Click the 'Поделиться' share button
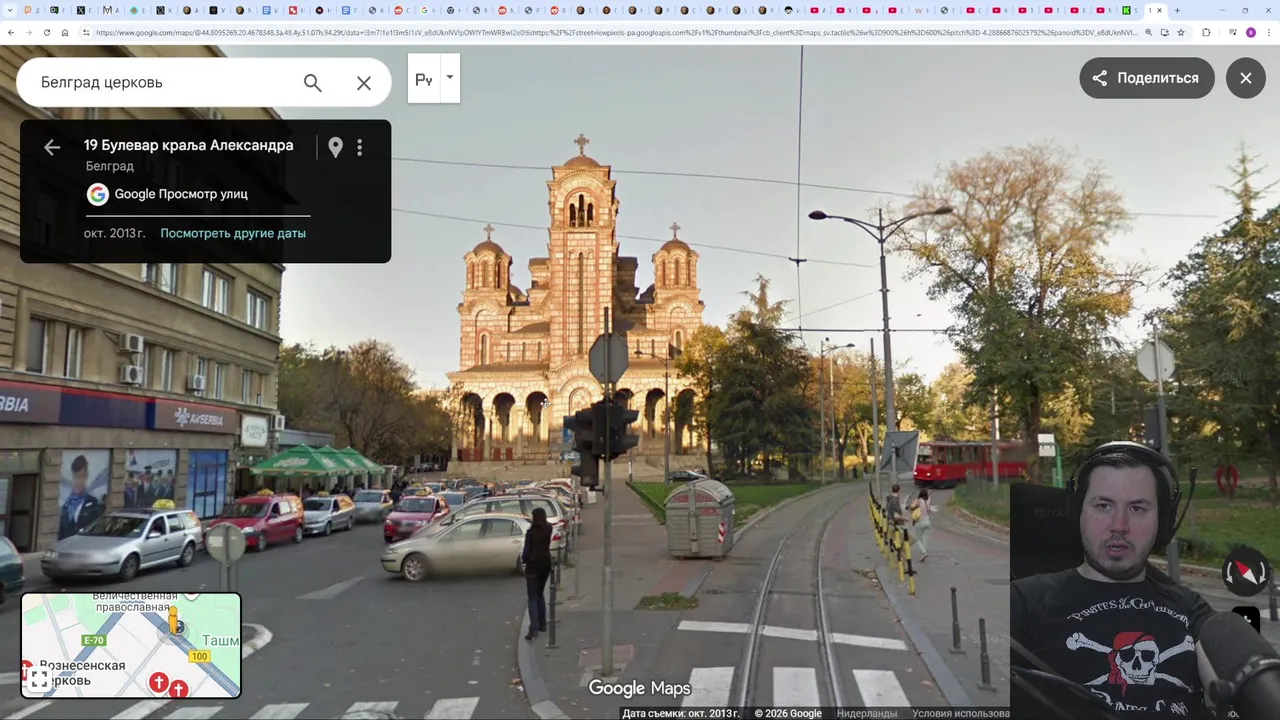The image size is (1280, 720). [1146, 78]
